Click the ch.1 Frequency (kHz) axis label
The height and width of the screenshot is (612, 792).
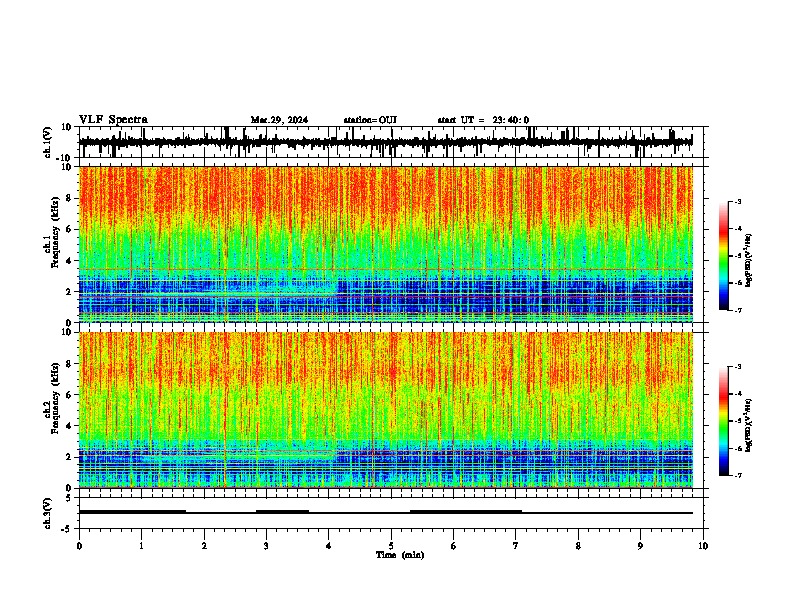[55, 232]
